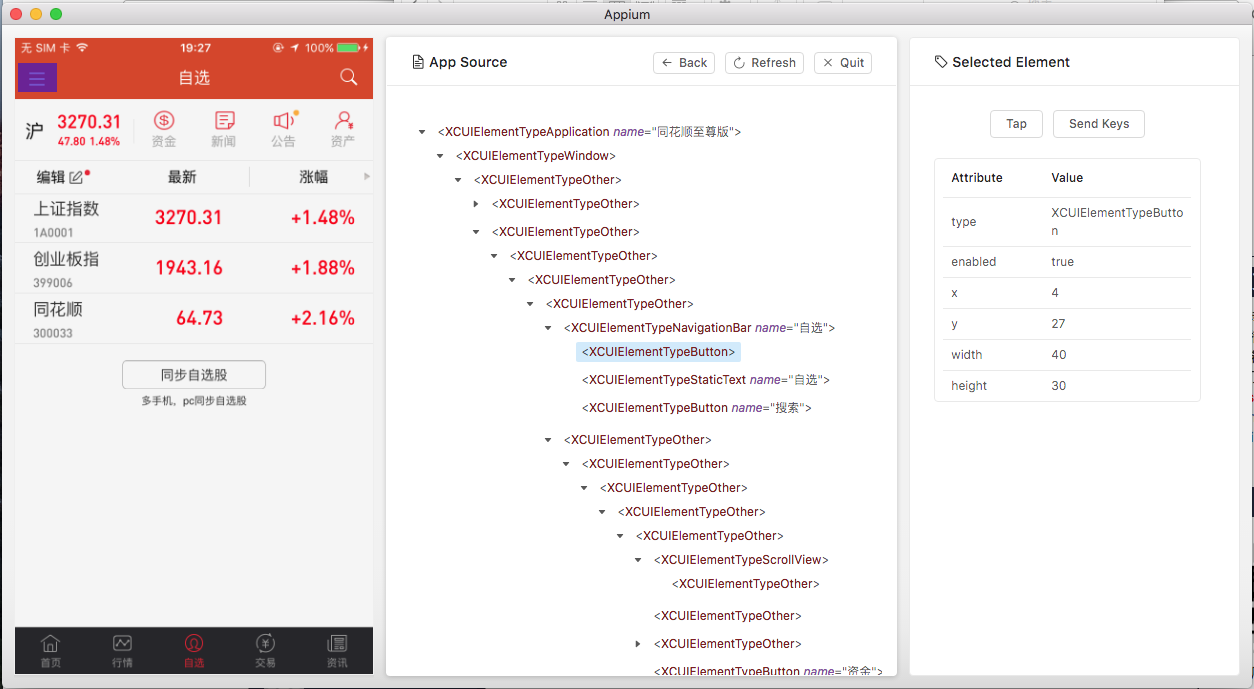This screenshot has height=689, width=1254.
Task: Switch to the 行情 market tab
Action: click(x=122, y=651)
